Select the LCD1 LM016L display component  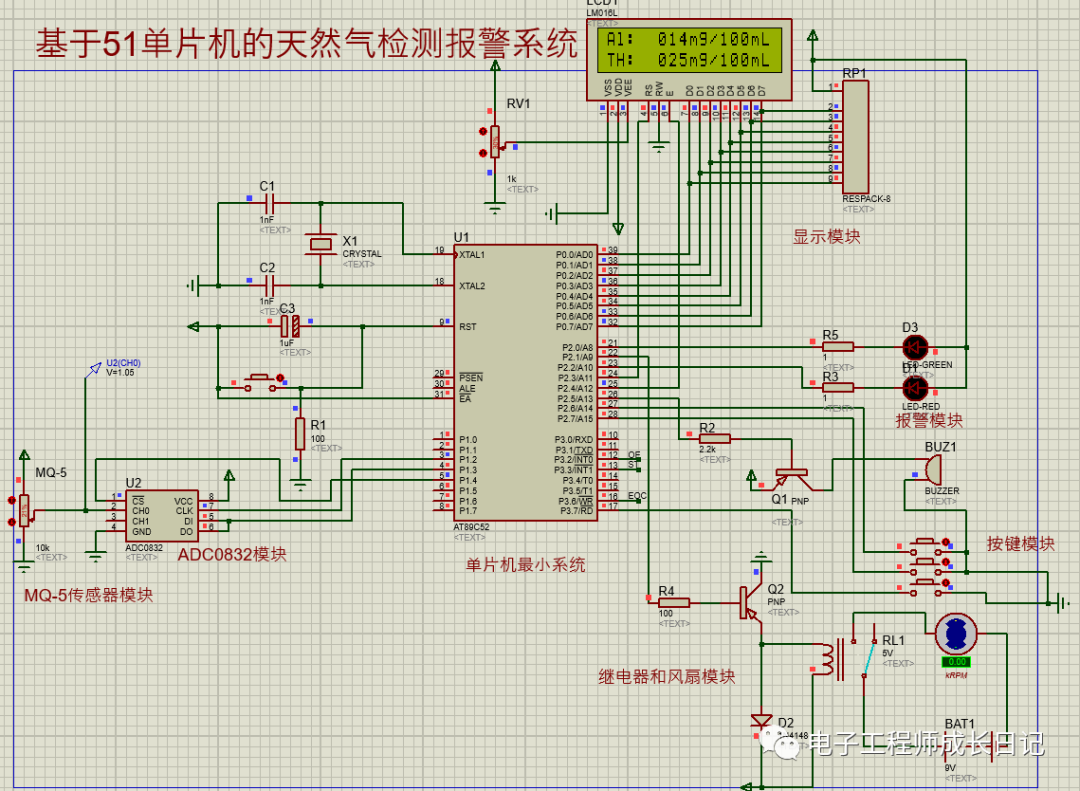tap(689, 60)
